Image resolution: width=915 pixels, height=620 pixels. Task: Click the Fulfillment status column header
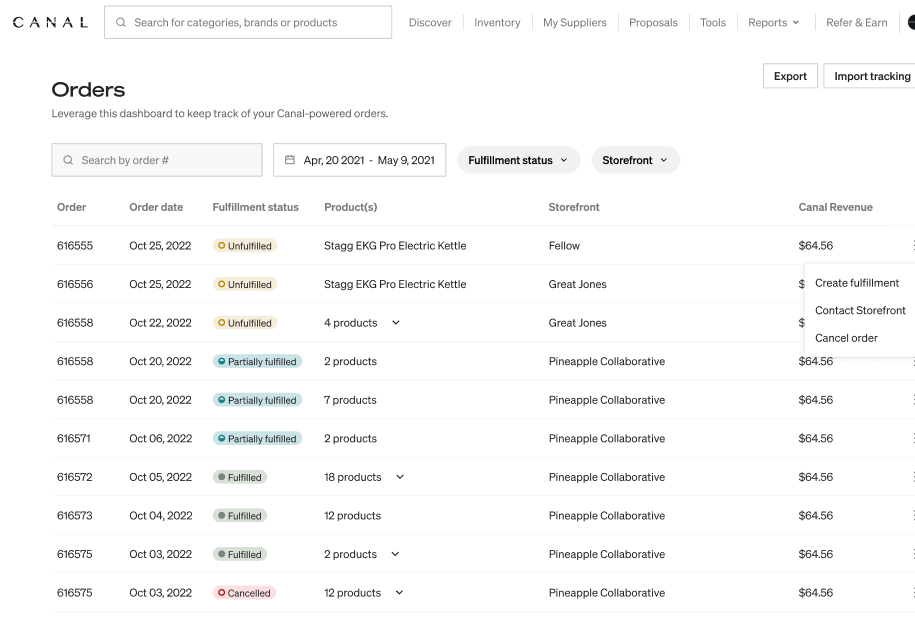[256, 207]
